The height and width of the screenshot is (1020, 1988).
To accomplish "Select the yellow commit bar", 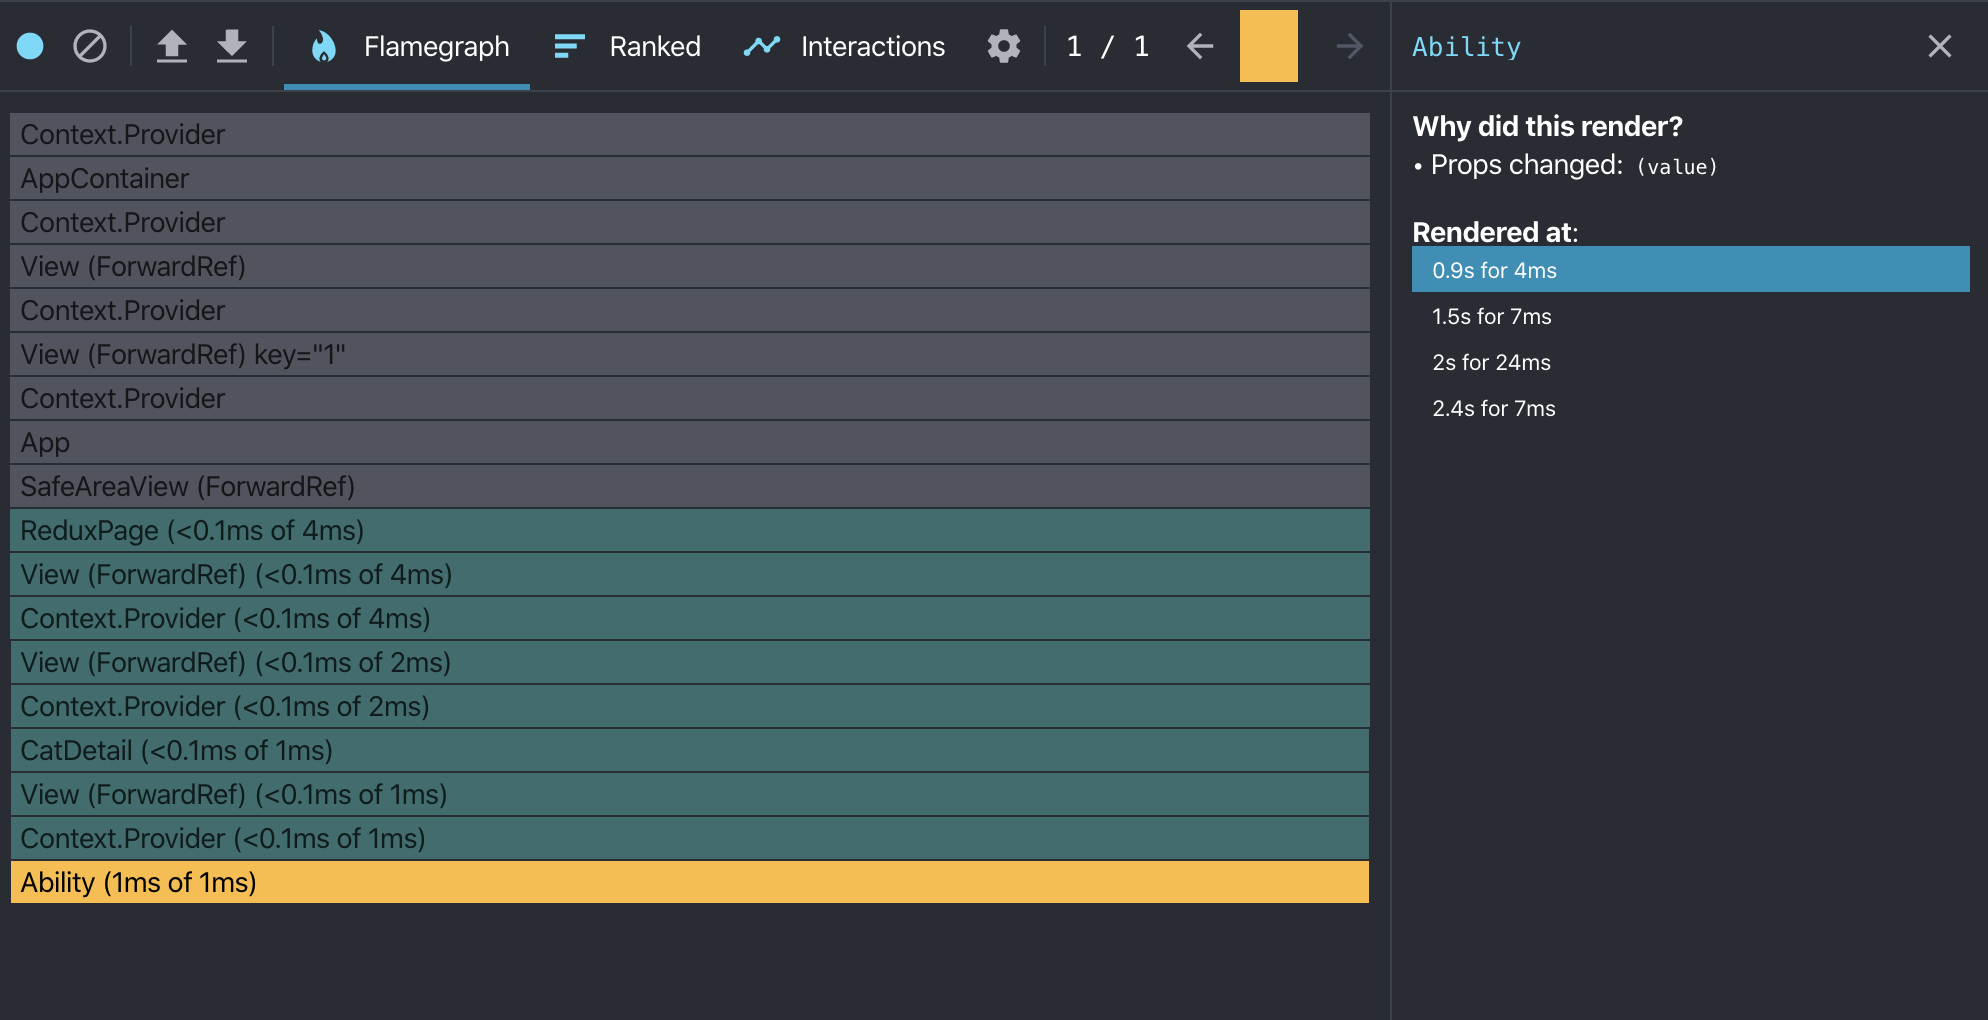I will point(1268,46).
